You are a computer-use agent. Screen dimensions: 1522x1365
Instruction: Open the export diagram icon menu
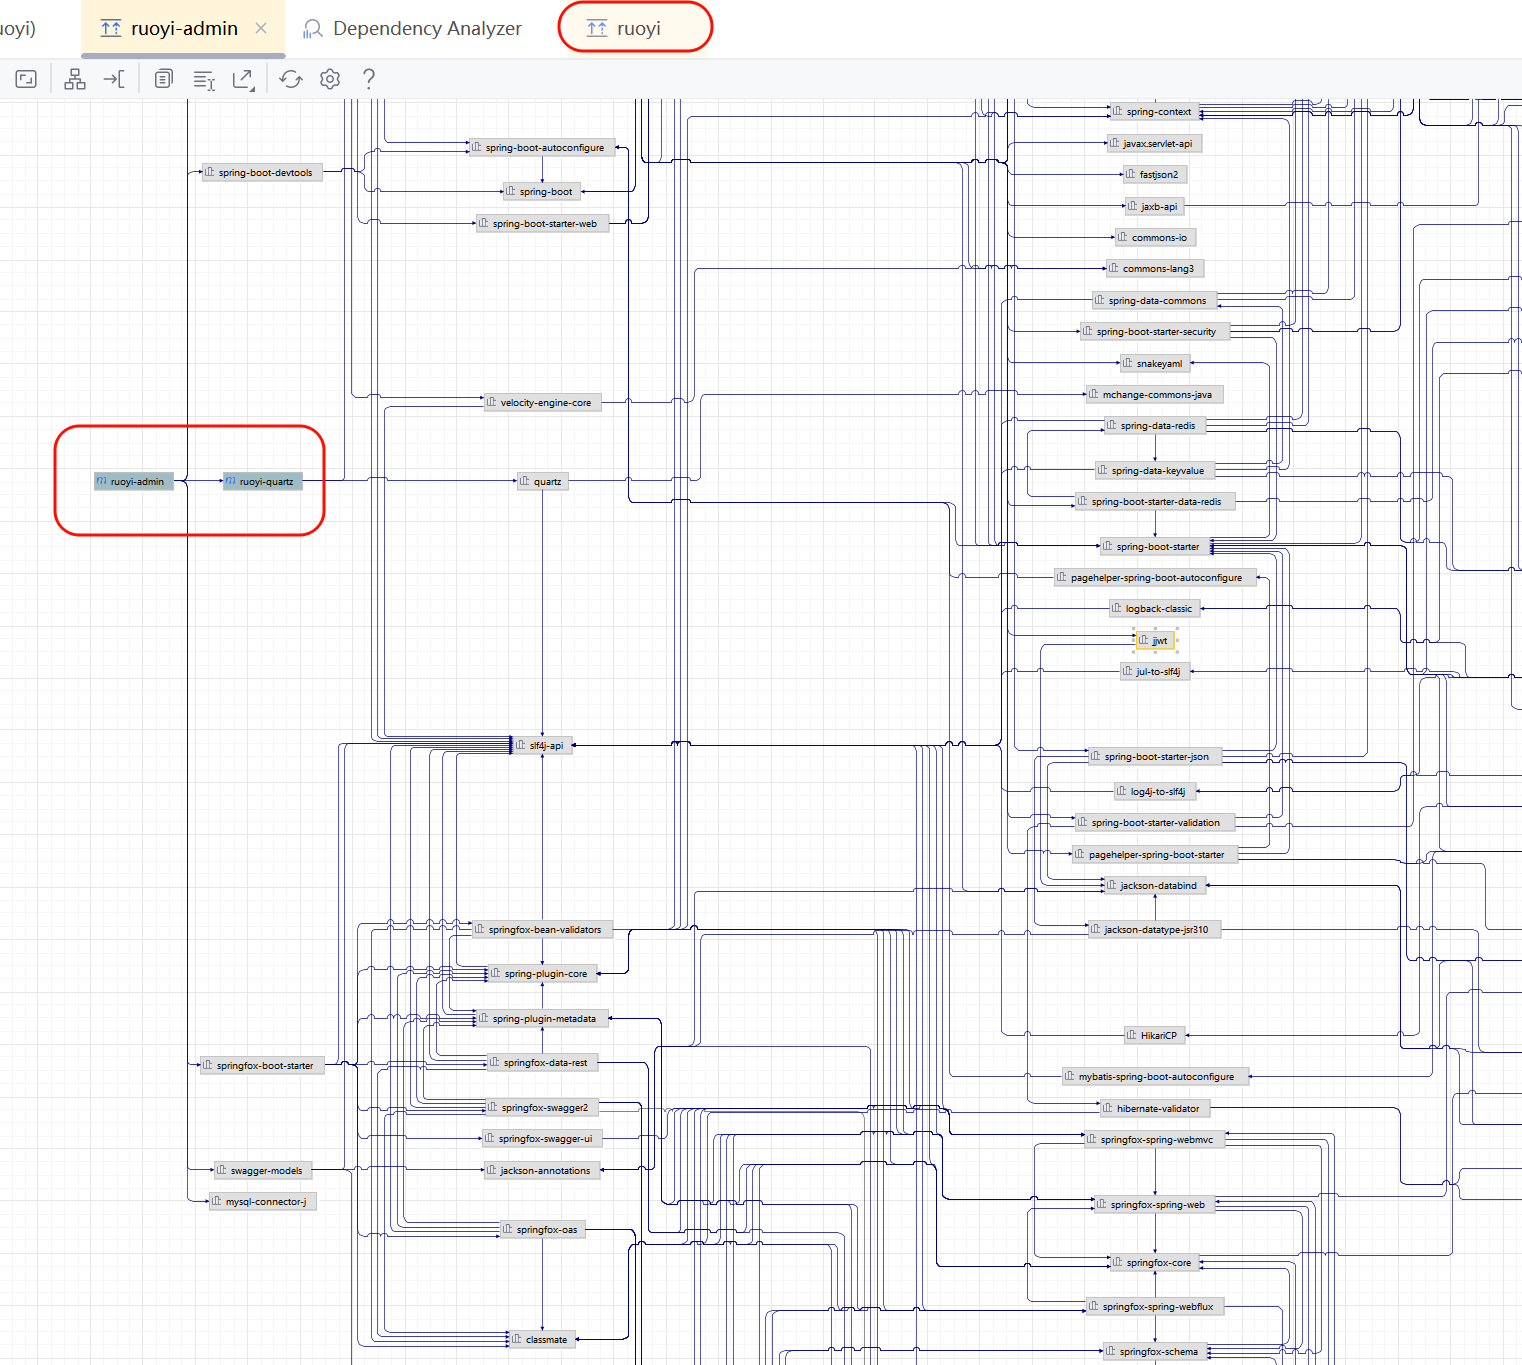(244, 80)
